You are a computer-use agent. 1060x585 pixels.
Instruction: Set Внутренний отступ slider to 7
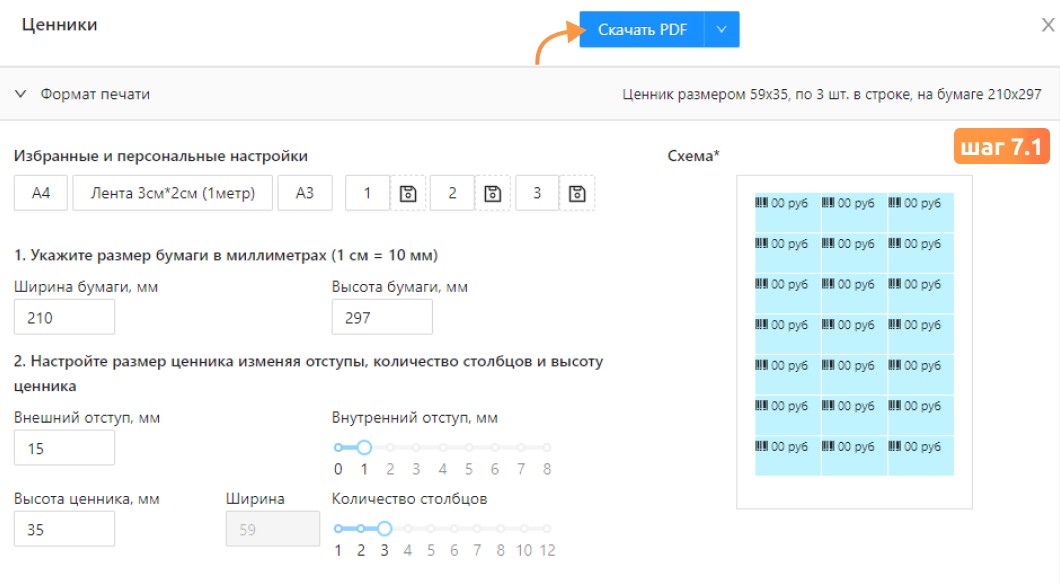pos(521,448)
